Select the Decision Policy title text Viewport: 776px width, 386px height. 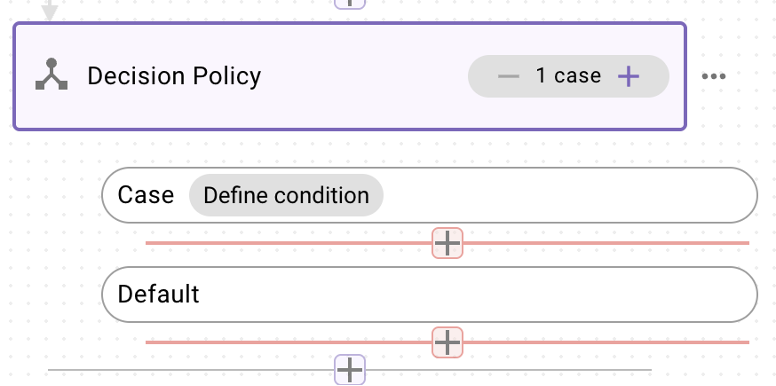[x=174, y=76]
